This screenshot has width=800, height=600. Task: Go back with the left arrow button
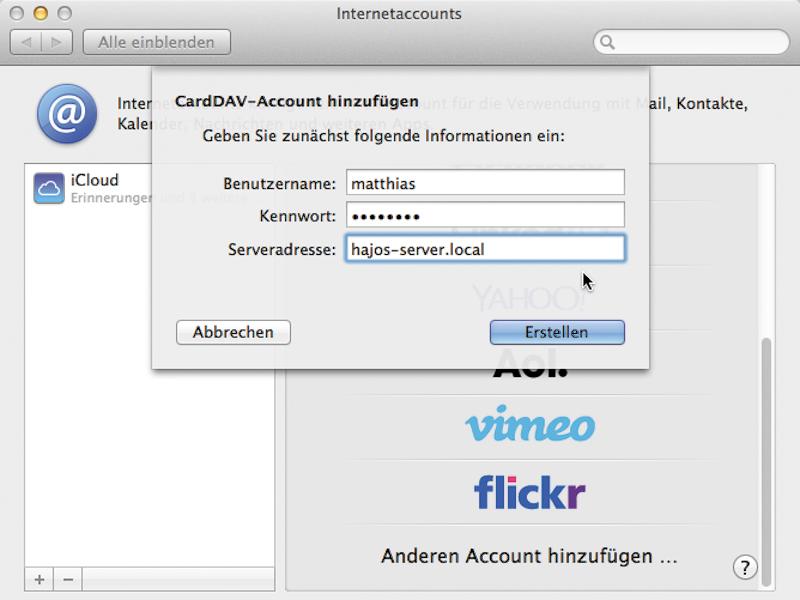26,42
